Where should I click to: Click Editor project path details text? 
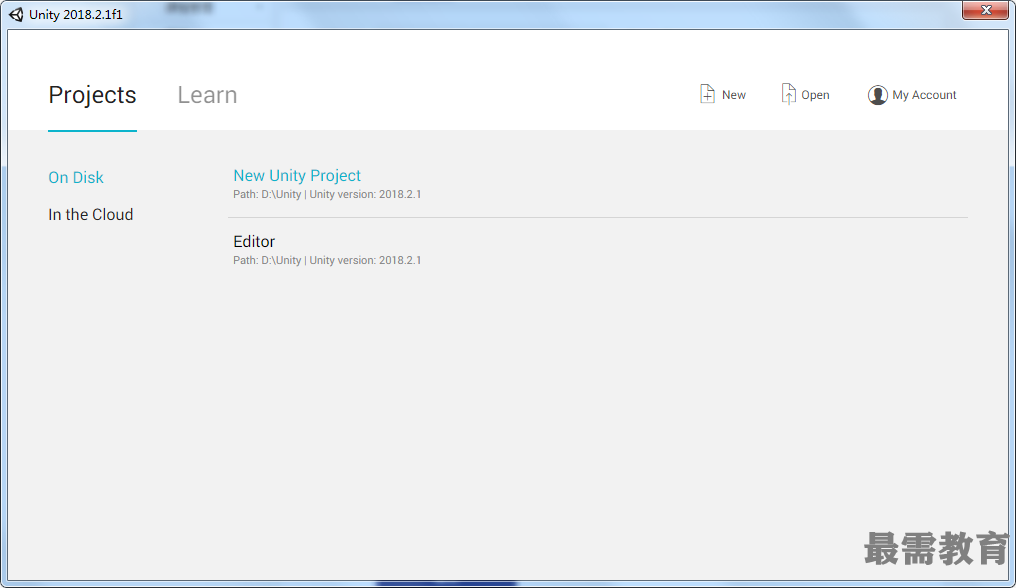(327, 261)
